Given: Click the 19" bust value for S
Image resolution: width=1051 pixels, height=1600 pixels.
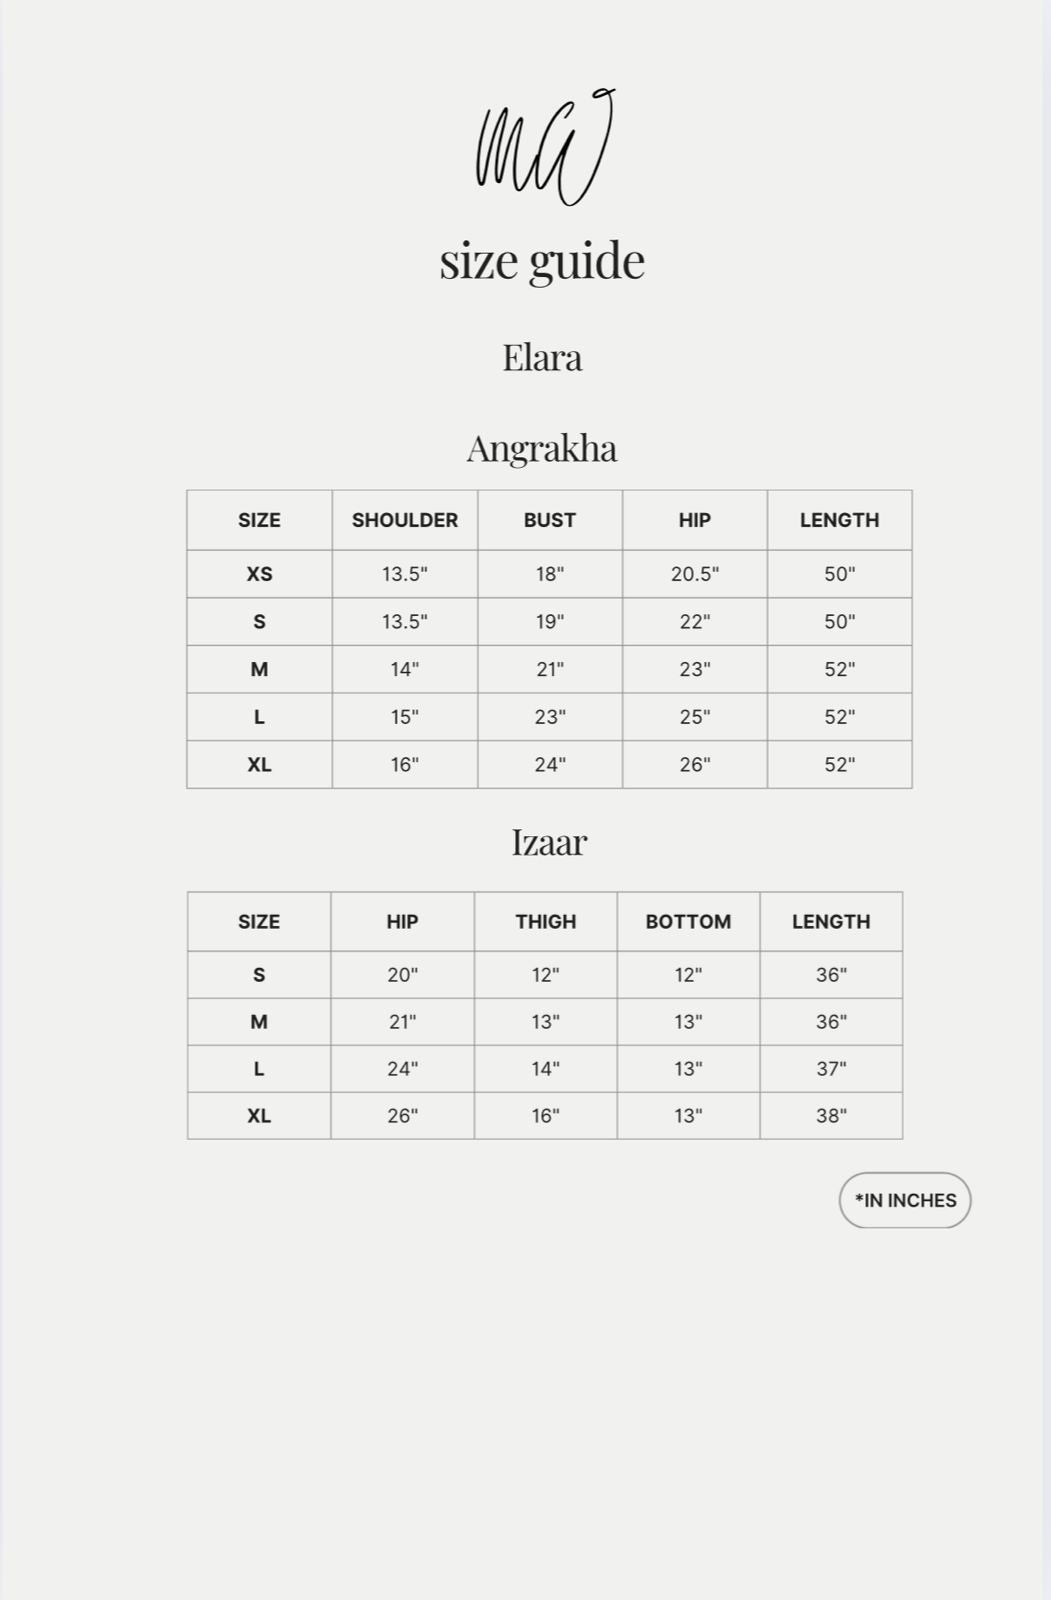Looking at the screenshot, I should [x=549, y=622].
